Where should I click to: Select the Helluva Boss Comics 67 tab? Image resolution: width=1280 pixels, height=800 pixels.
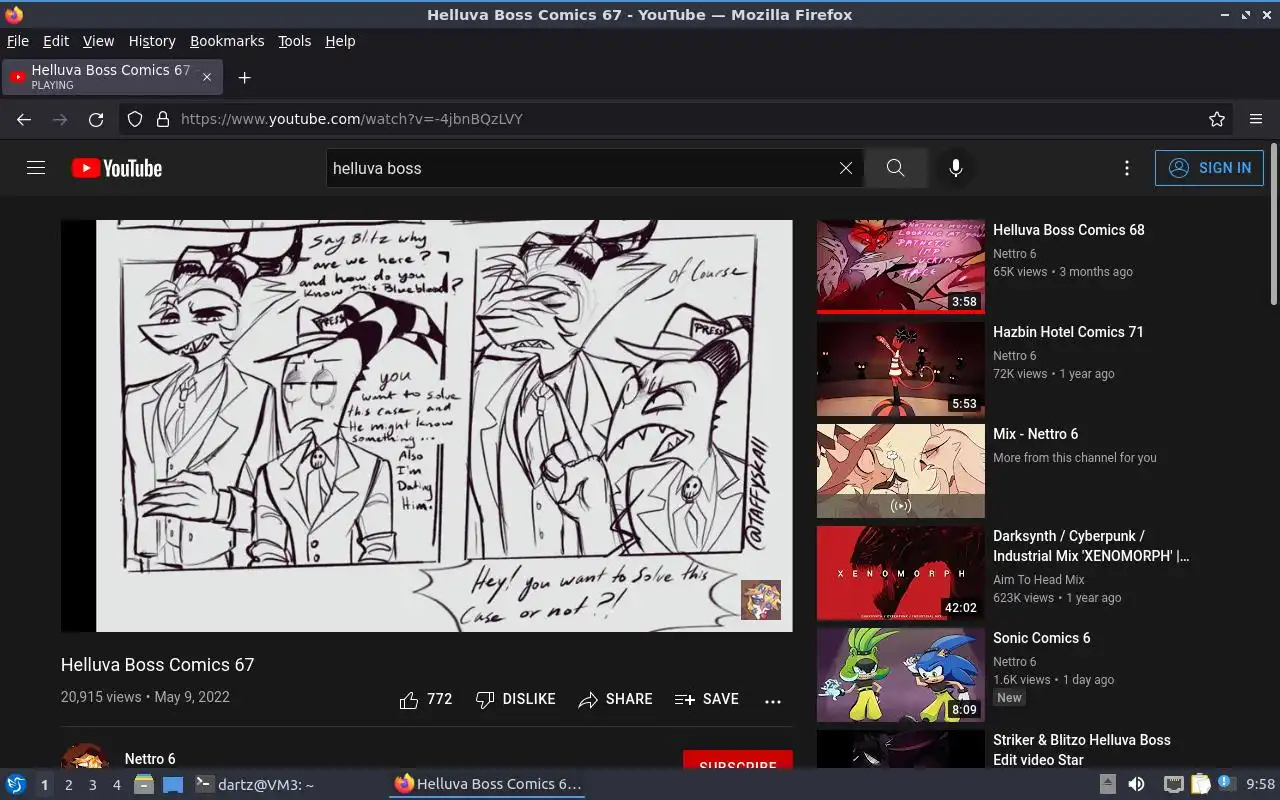(x=112, y=77)
